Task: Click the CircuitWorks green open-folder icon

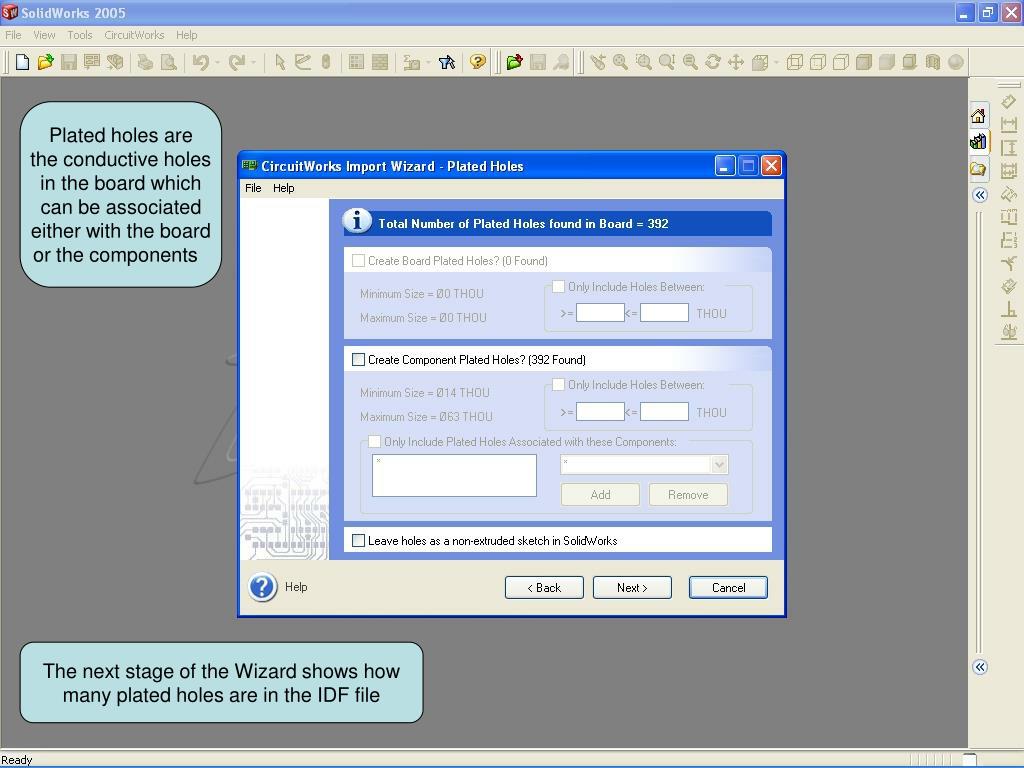Action: click(515, 62)
